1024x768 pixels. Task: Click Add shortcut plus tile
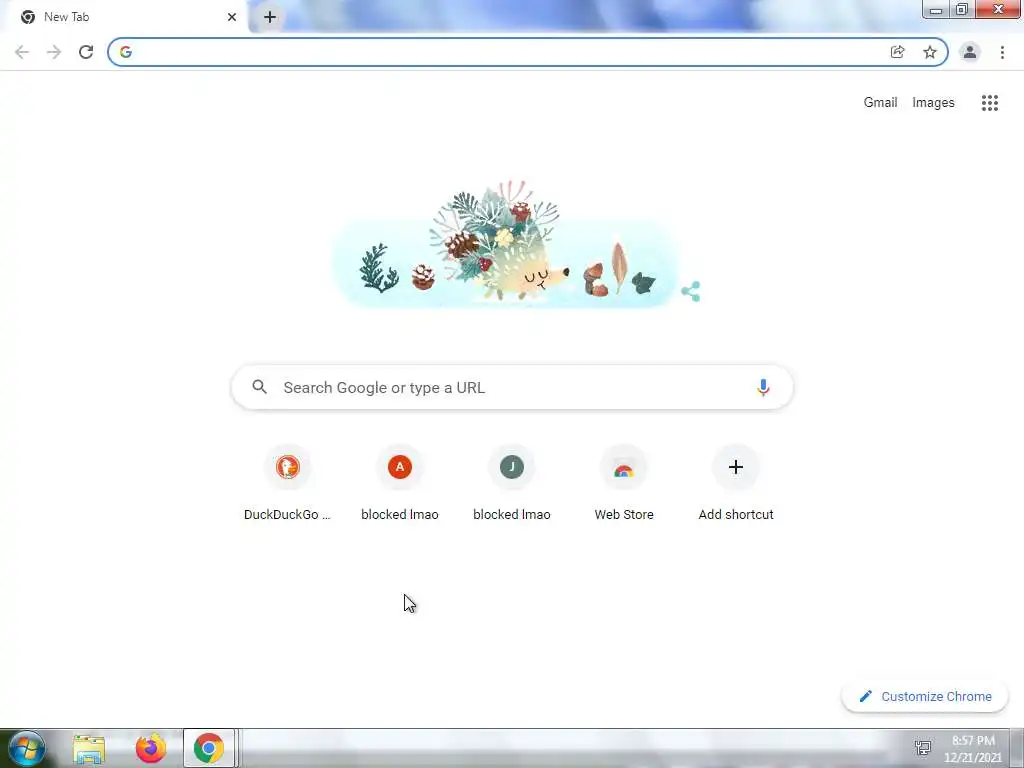(x=736, y=484)
